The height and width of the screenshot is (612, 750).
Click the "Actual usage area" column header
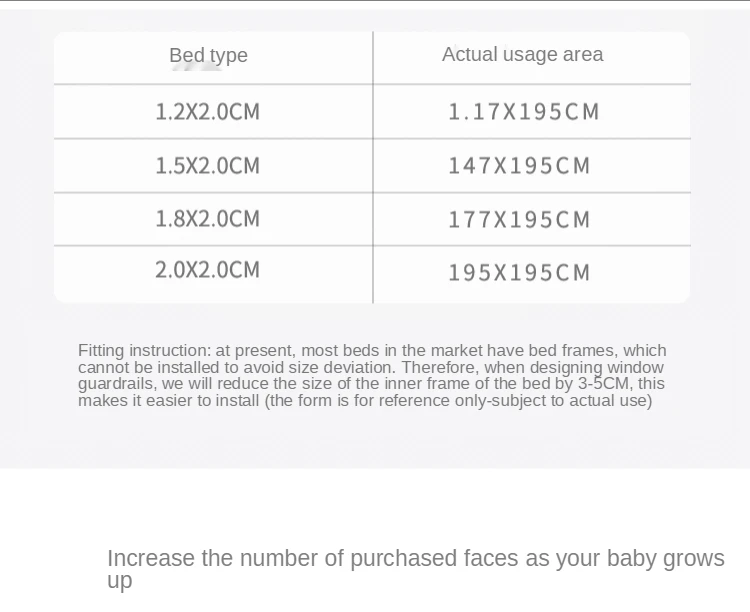click(x=522, y=54)
